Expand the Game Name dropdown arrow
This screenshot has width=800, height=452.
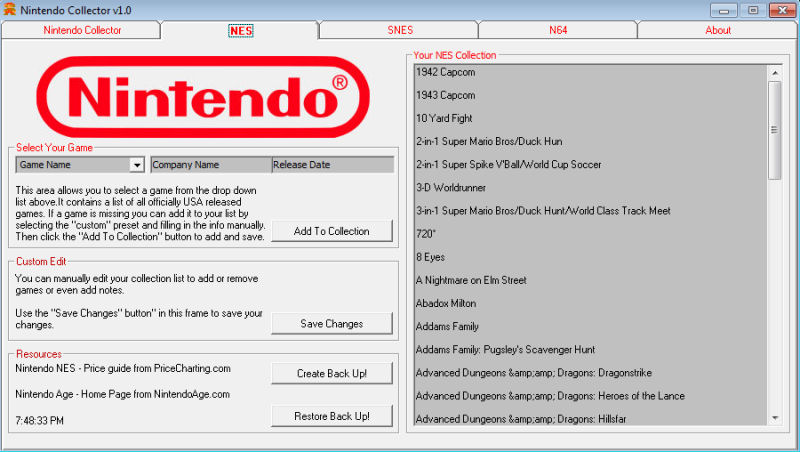click(137, 165)
